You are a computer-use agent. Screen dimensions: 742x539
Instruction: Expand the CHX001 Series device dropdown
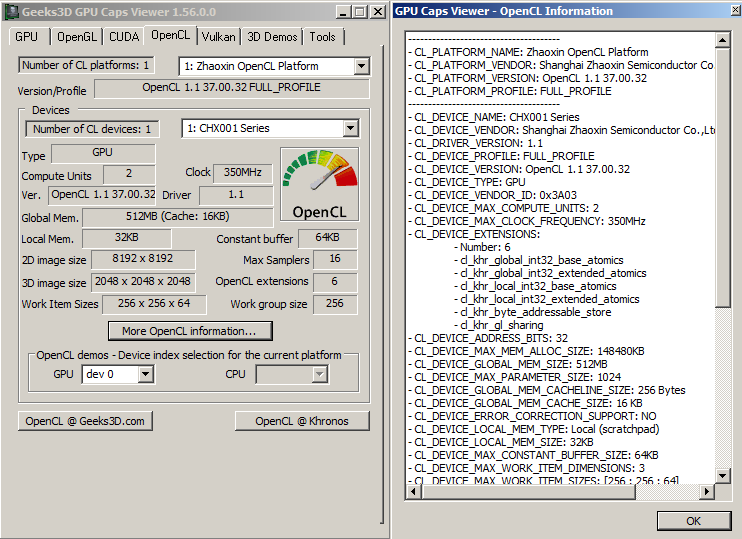[x=350, y=128]
